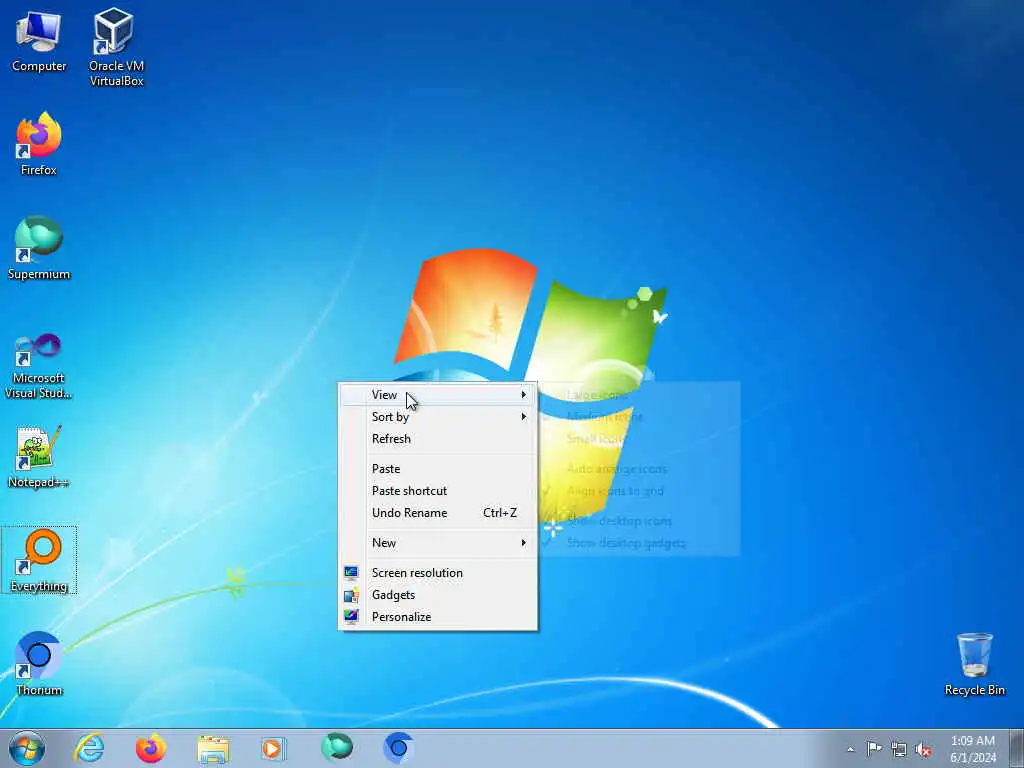Select the Supermium desktop shortcut
Viewport: 1024px width, 768px height.
[39, 248]
